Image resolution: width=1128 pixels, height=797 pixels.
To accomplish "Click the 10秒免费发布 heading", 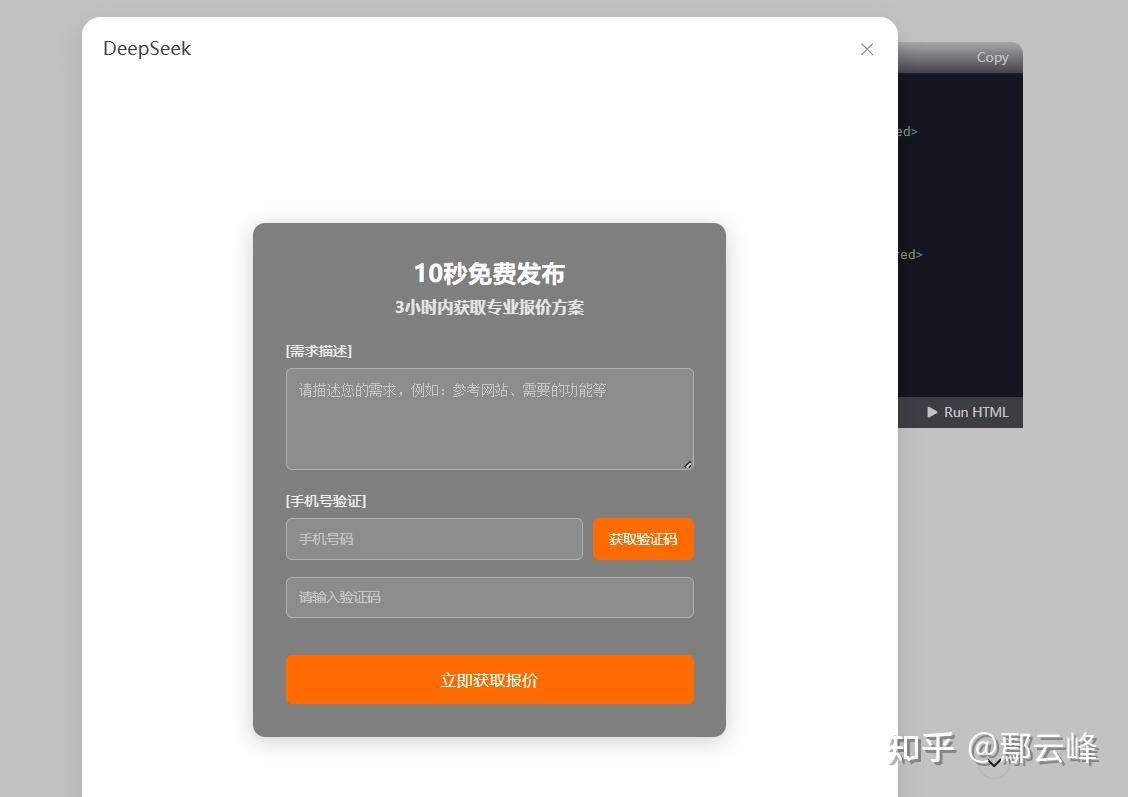I will [x=489, y=273].
